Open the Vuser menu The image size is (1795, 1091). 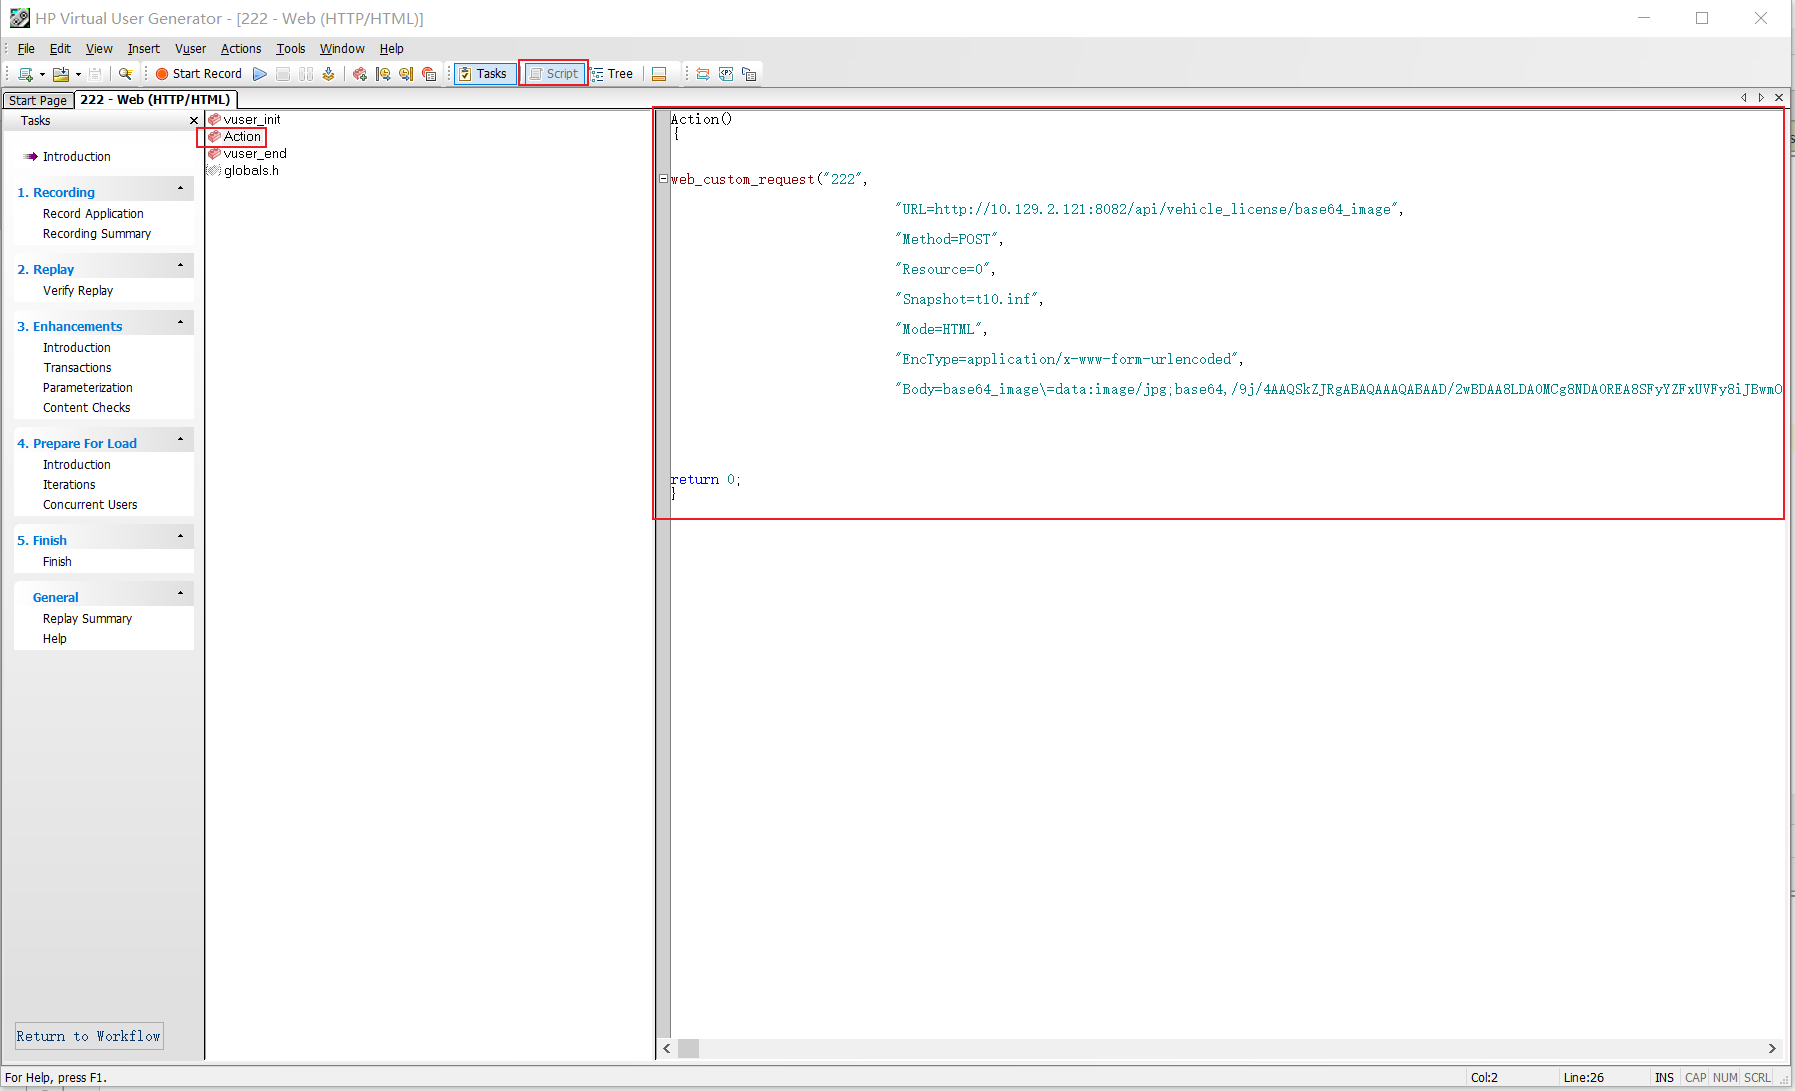[x=190, y=49]
